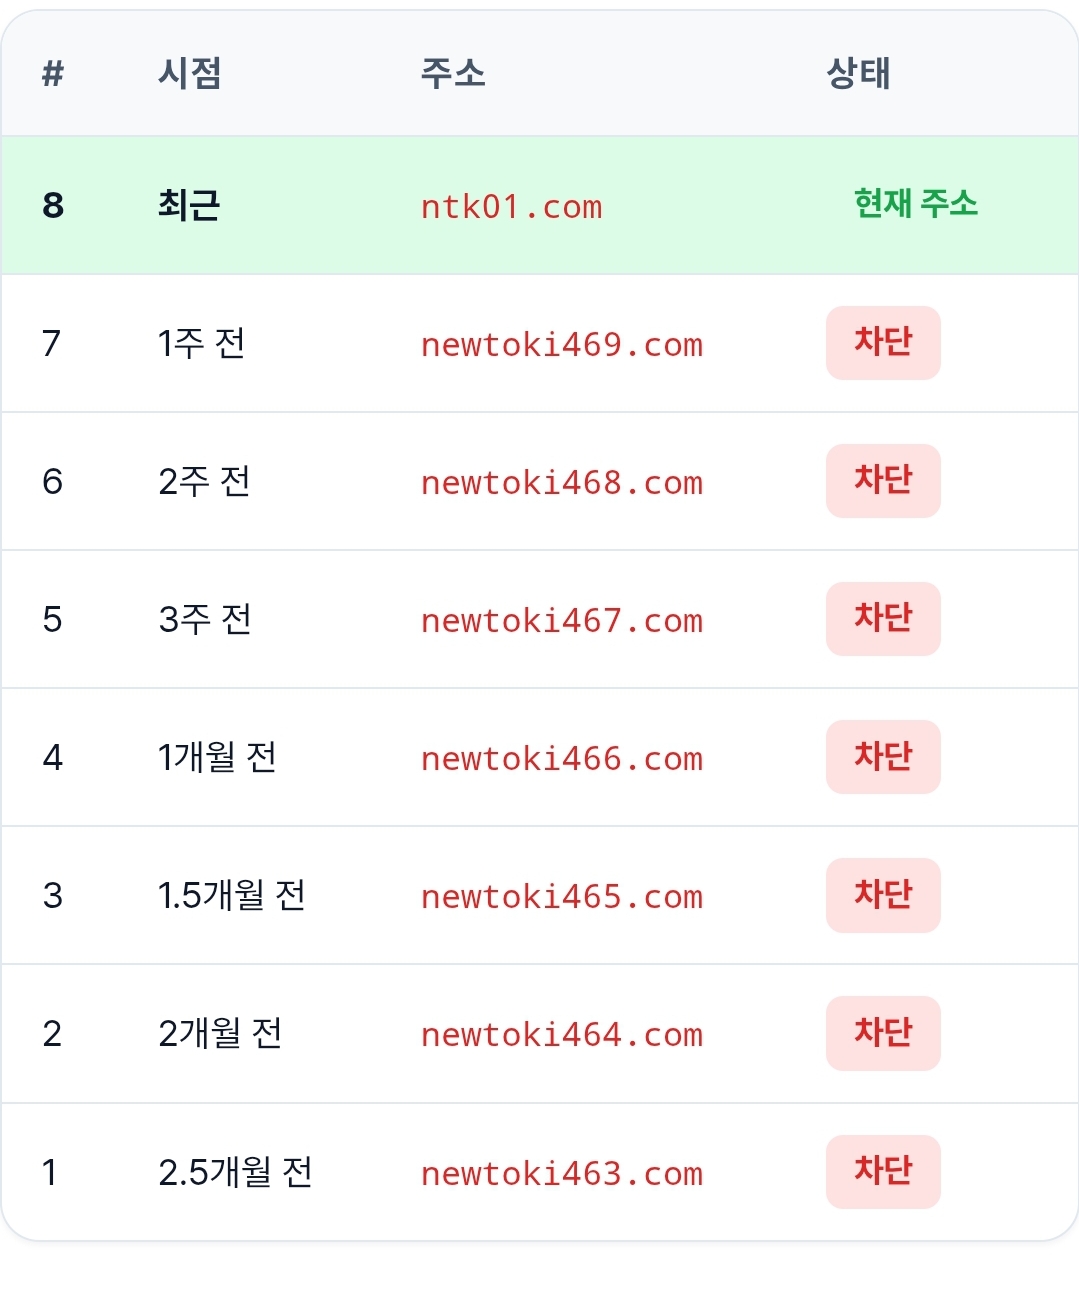Click the newtoki464.com address
This screenshot has width=1079, height=1309.
click(562, 1034)
